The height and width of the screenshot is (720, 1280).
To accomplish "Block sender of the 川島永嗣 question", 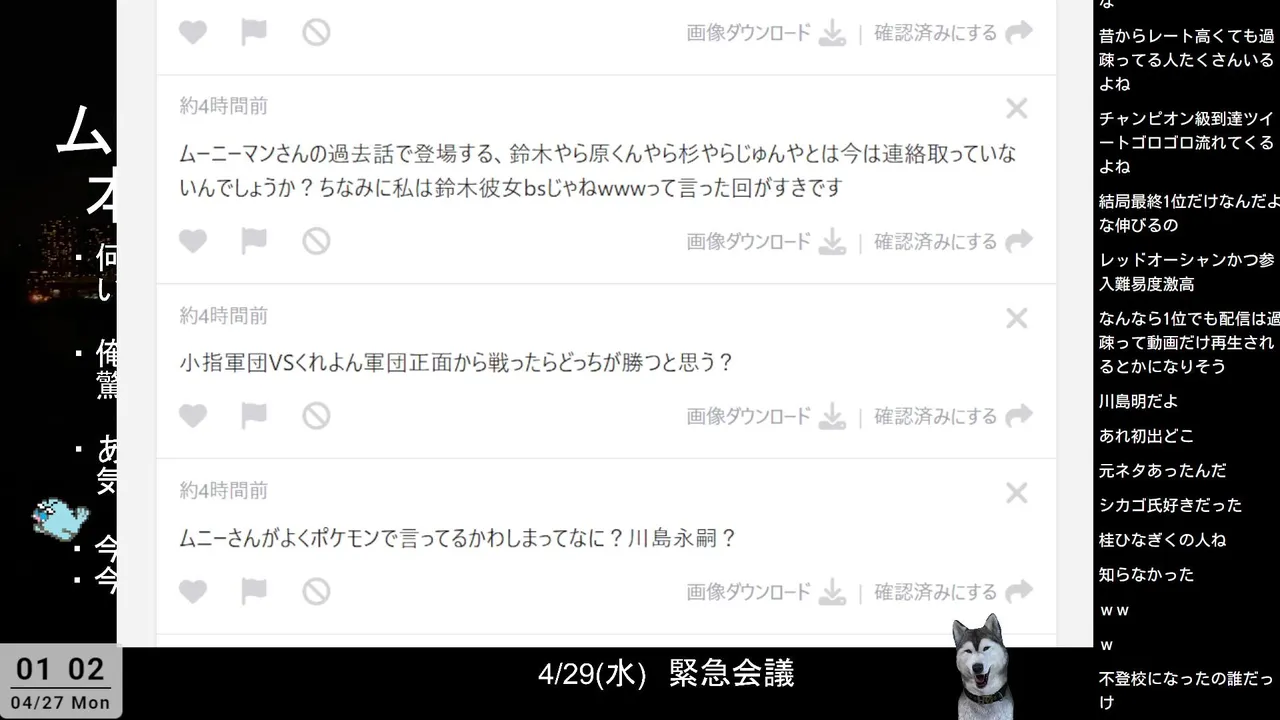I will tap(316, 591).
